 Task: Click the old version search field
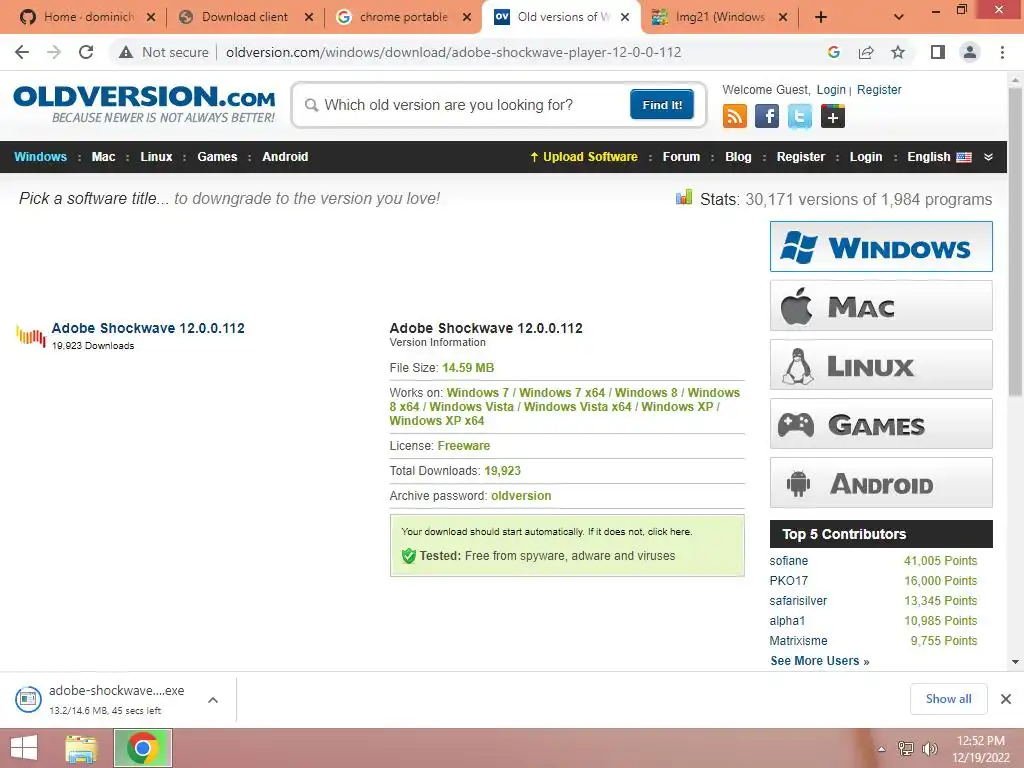(x=464, y=105)
